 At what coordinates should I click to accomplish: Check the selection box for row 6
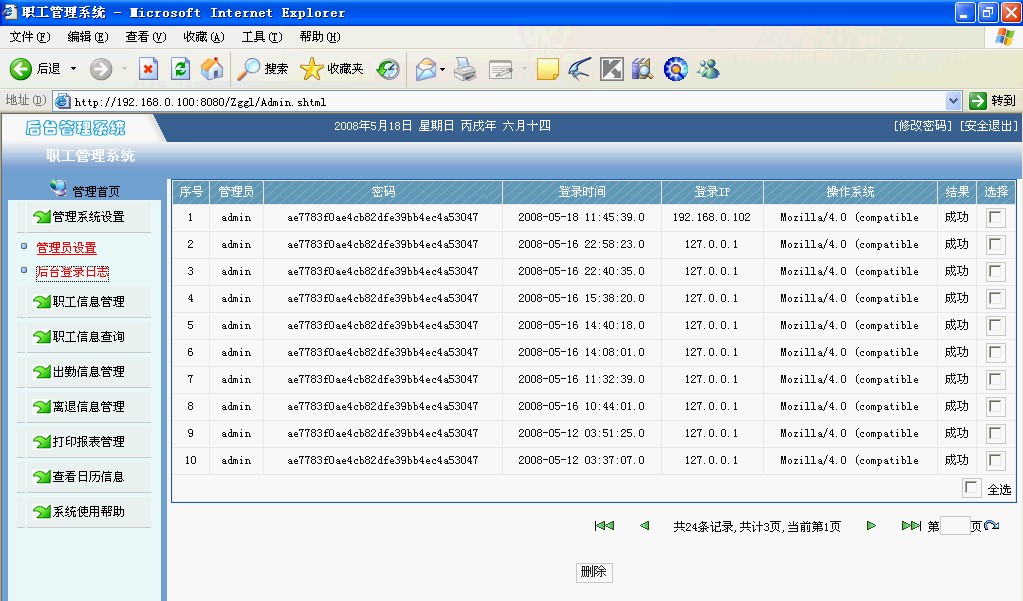995,352
